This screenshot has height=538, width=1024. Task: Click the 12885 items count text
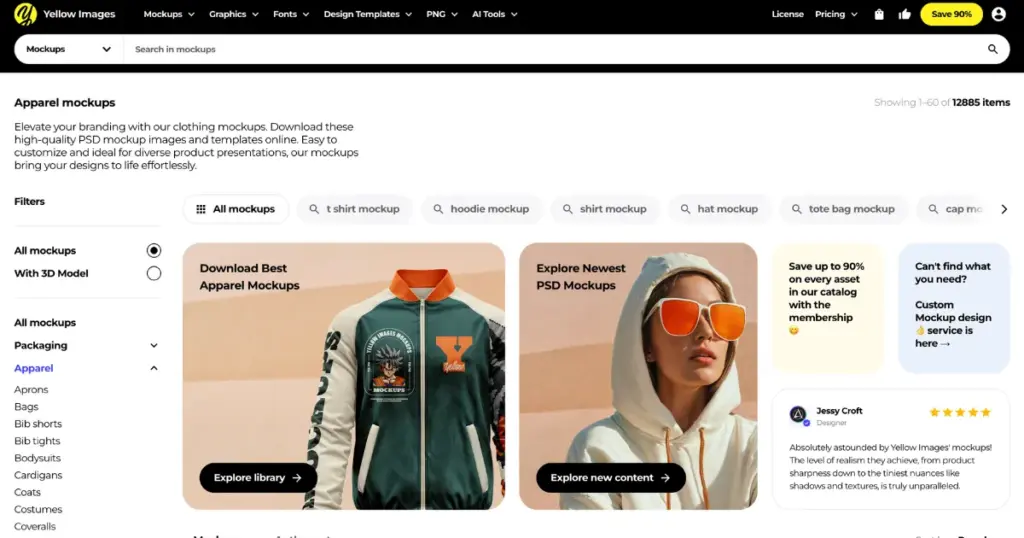pos(981,103)
